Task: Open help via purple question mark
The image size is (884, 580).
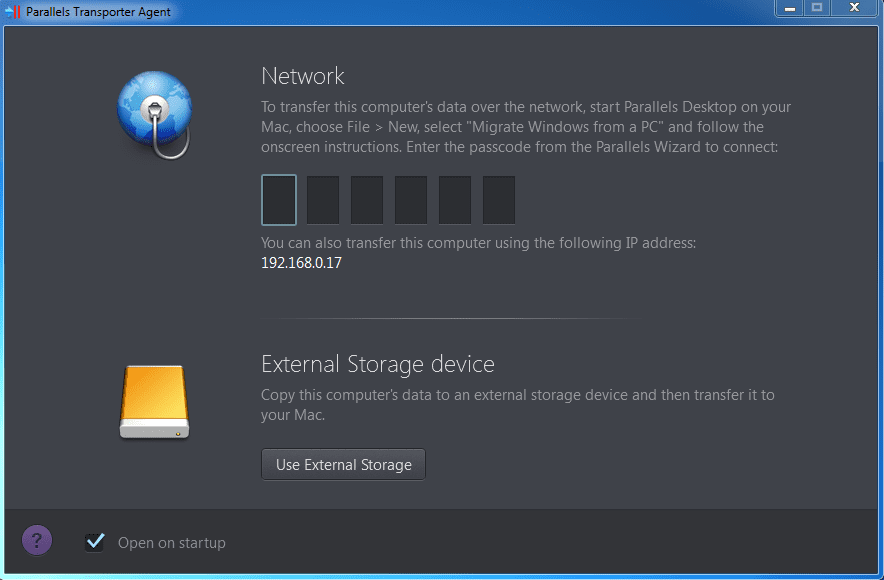Action: [x=37, y=541]
